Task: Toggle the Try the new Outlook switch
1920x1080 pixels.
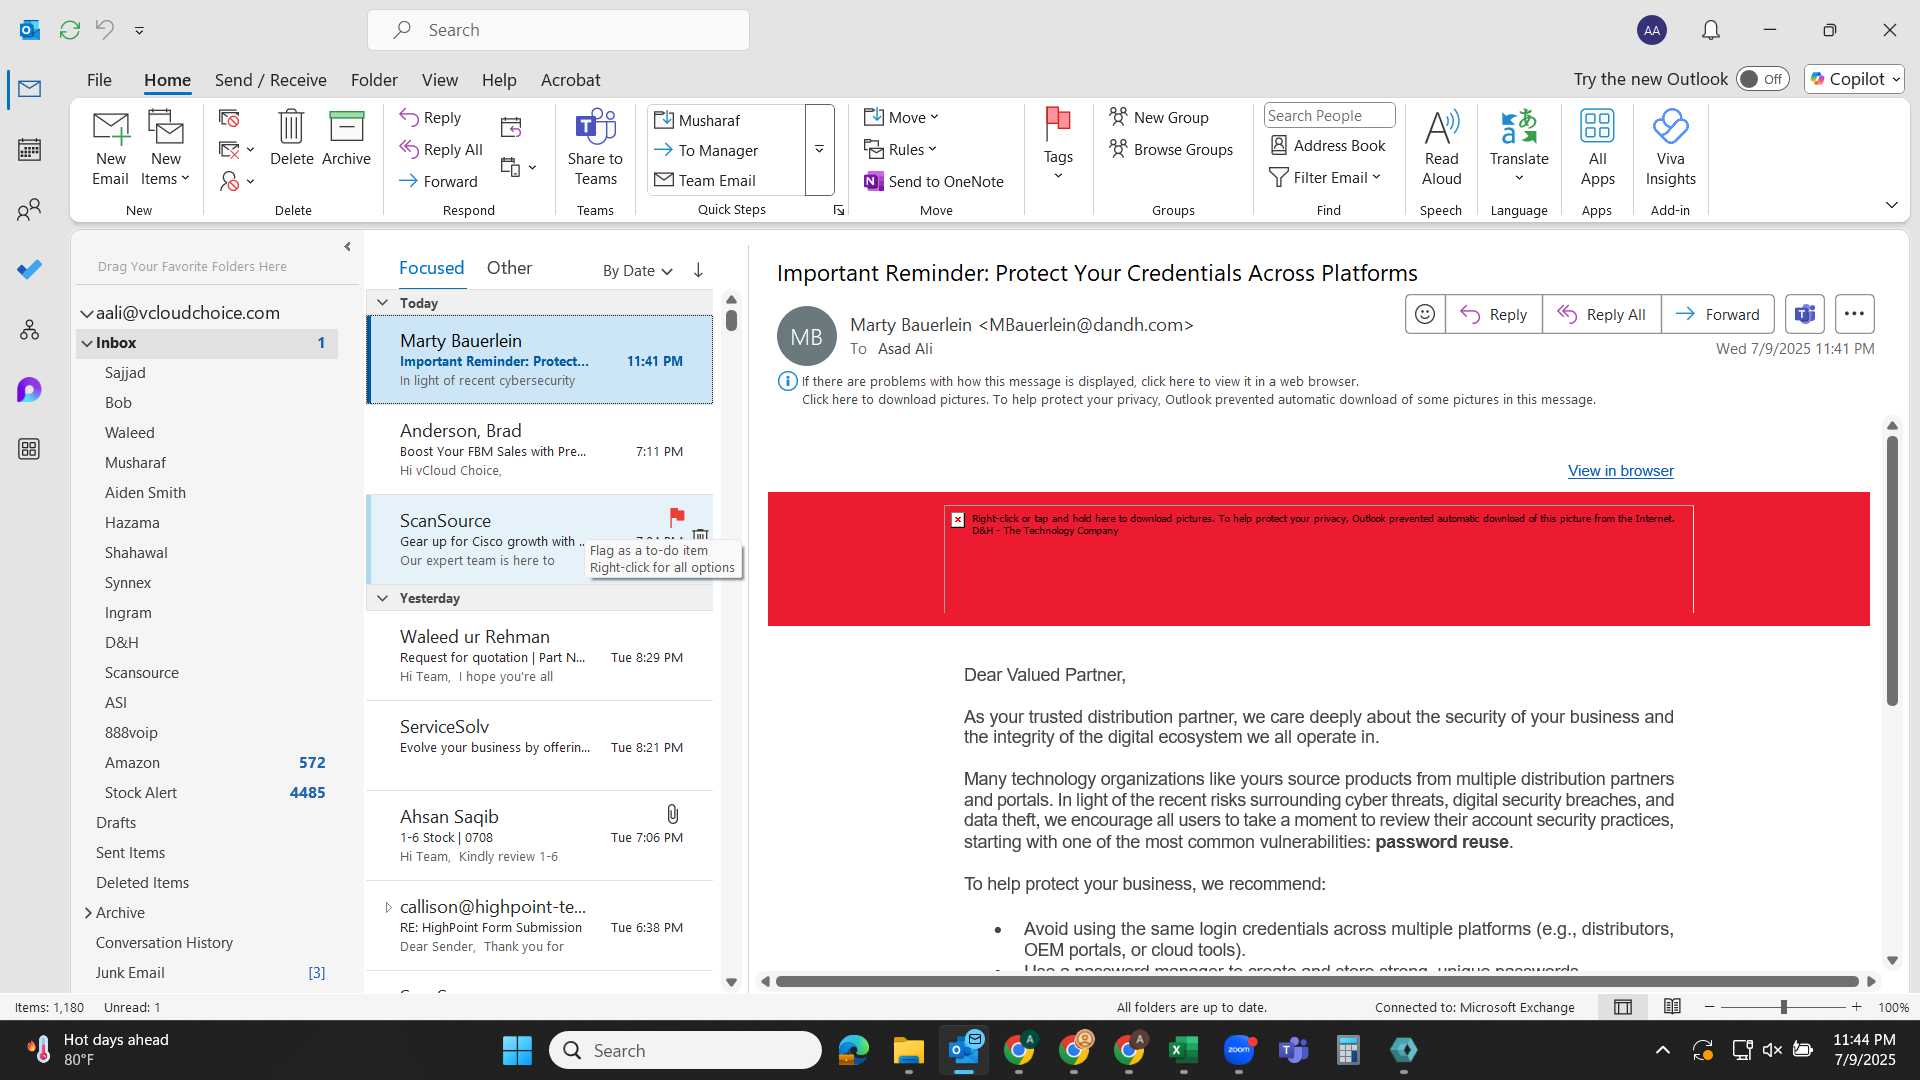Action: click(1762, 79)
